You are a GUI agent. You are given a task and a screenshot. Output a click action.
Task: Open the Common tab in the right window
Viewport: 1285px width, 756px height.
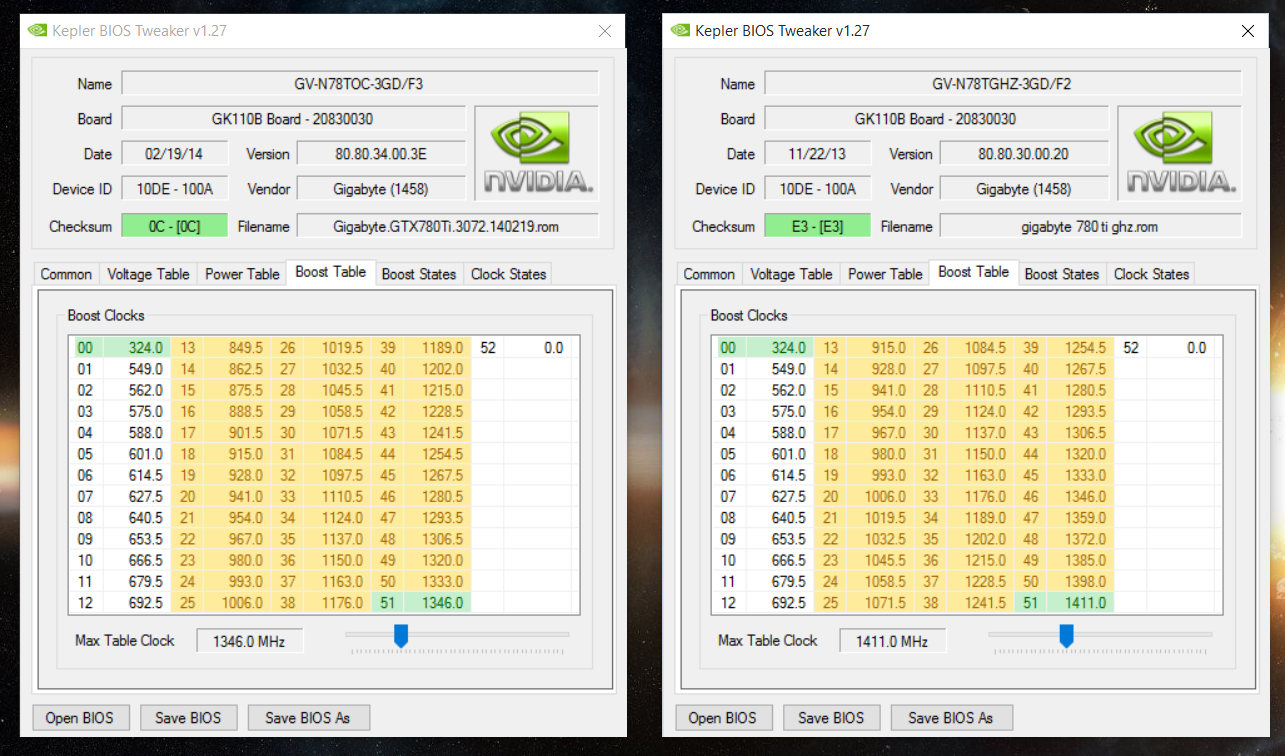tap(709, 274)
